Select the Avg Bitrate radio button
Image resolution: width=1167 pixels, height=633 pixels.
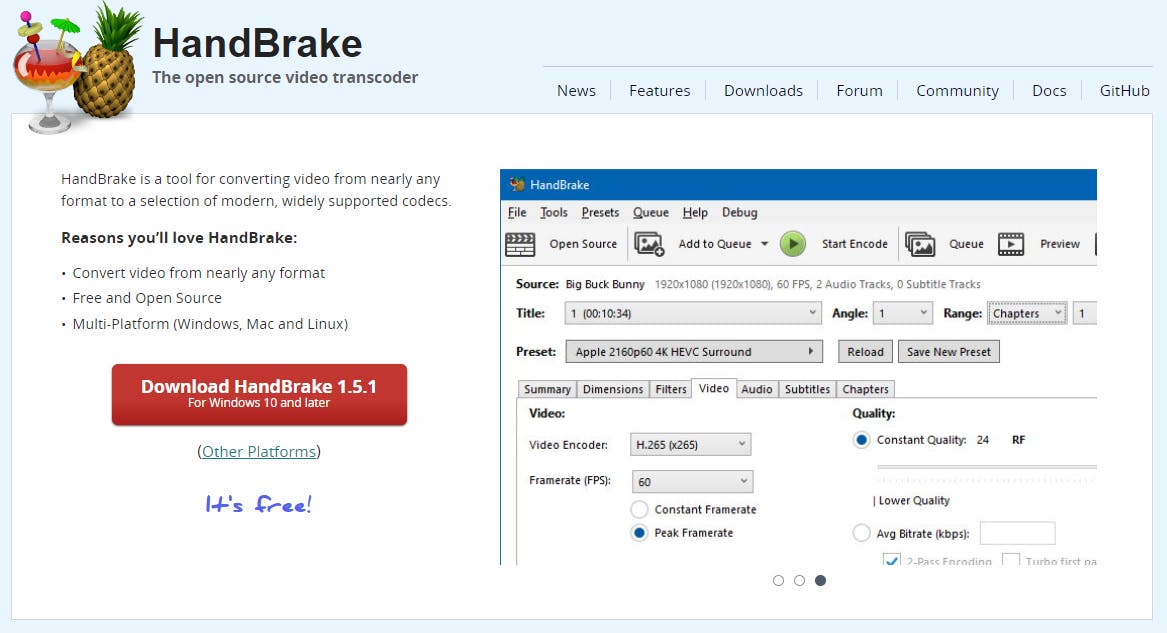tap(861, 533)
